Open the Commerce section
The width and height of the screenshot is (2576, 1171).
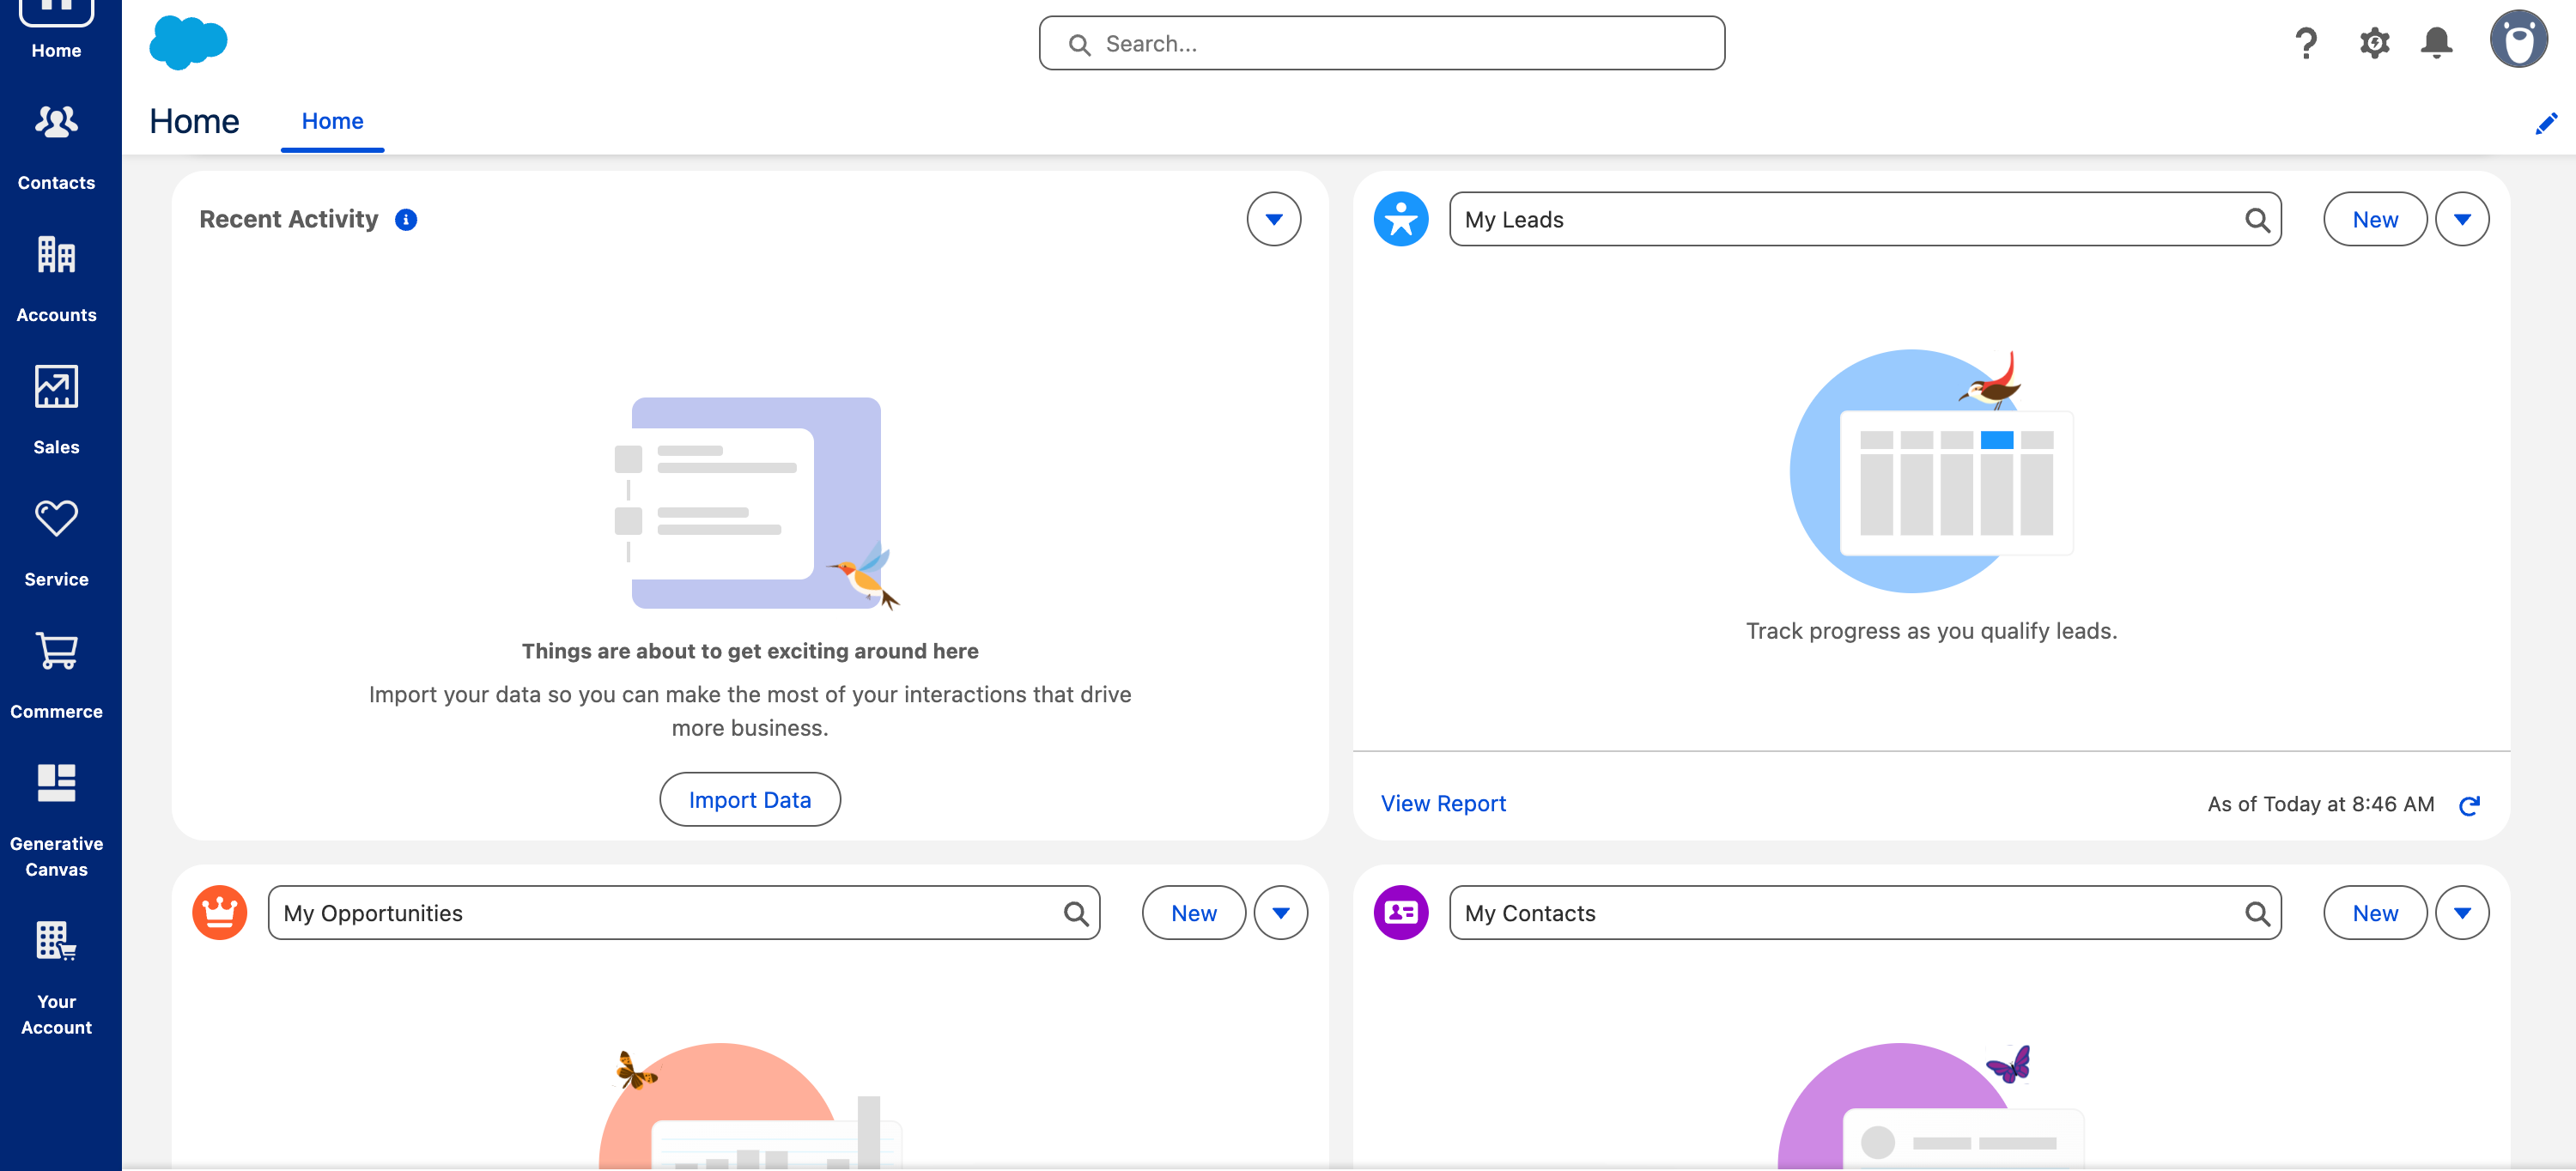(56, 675)
